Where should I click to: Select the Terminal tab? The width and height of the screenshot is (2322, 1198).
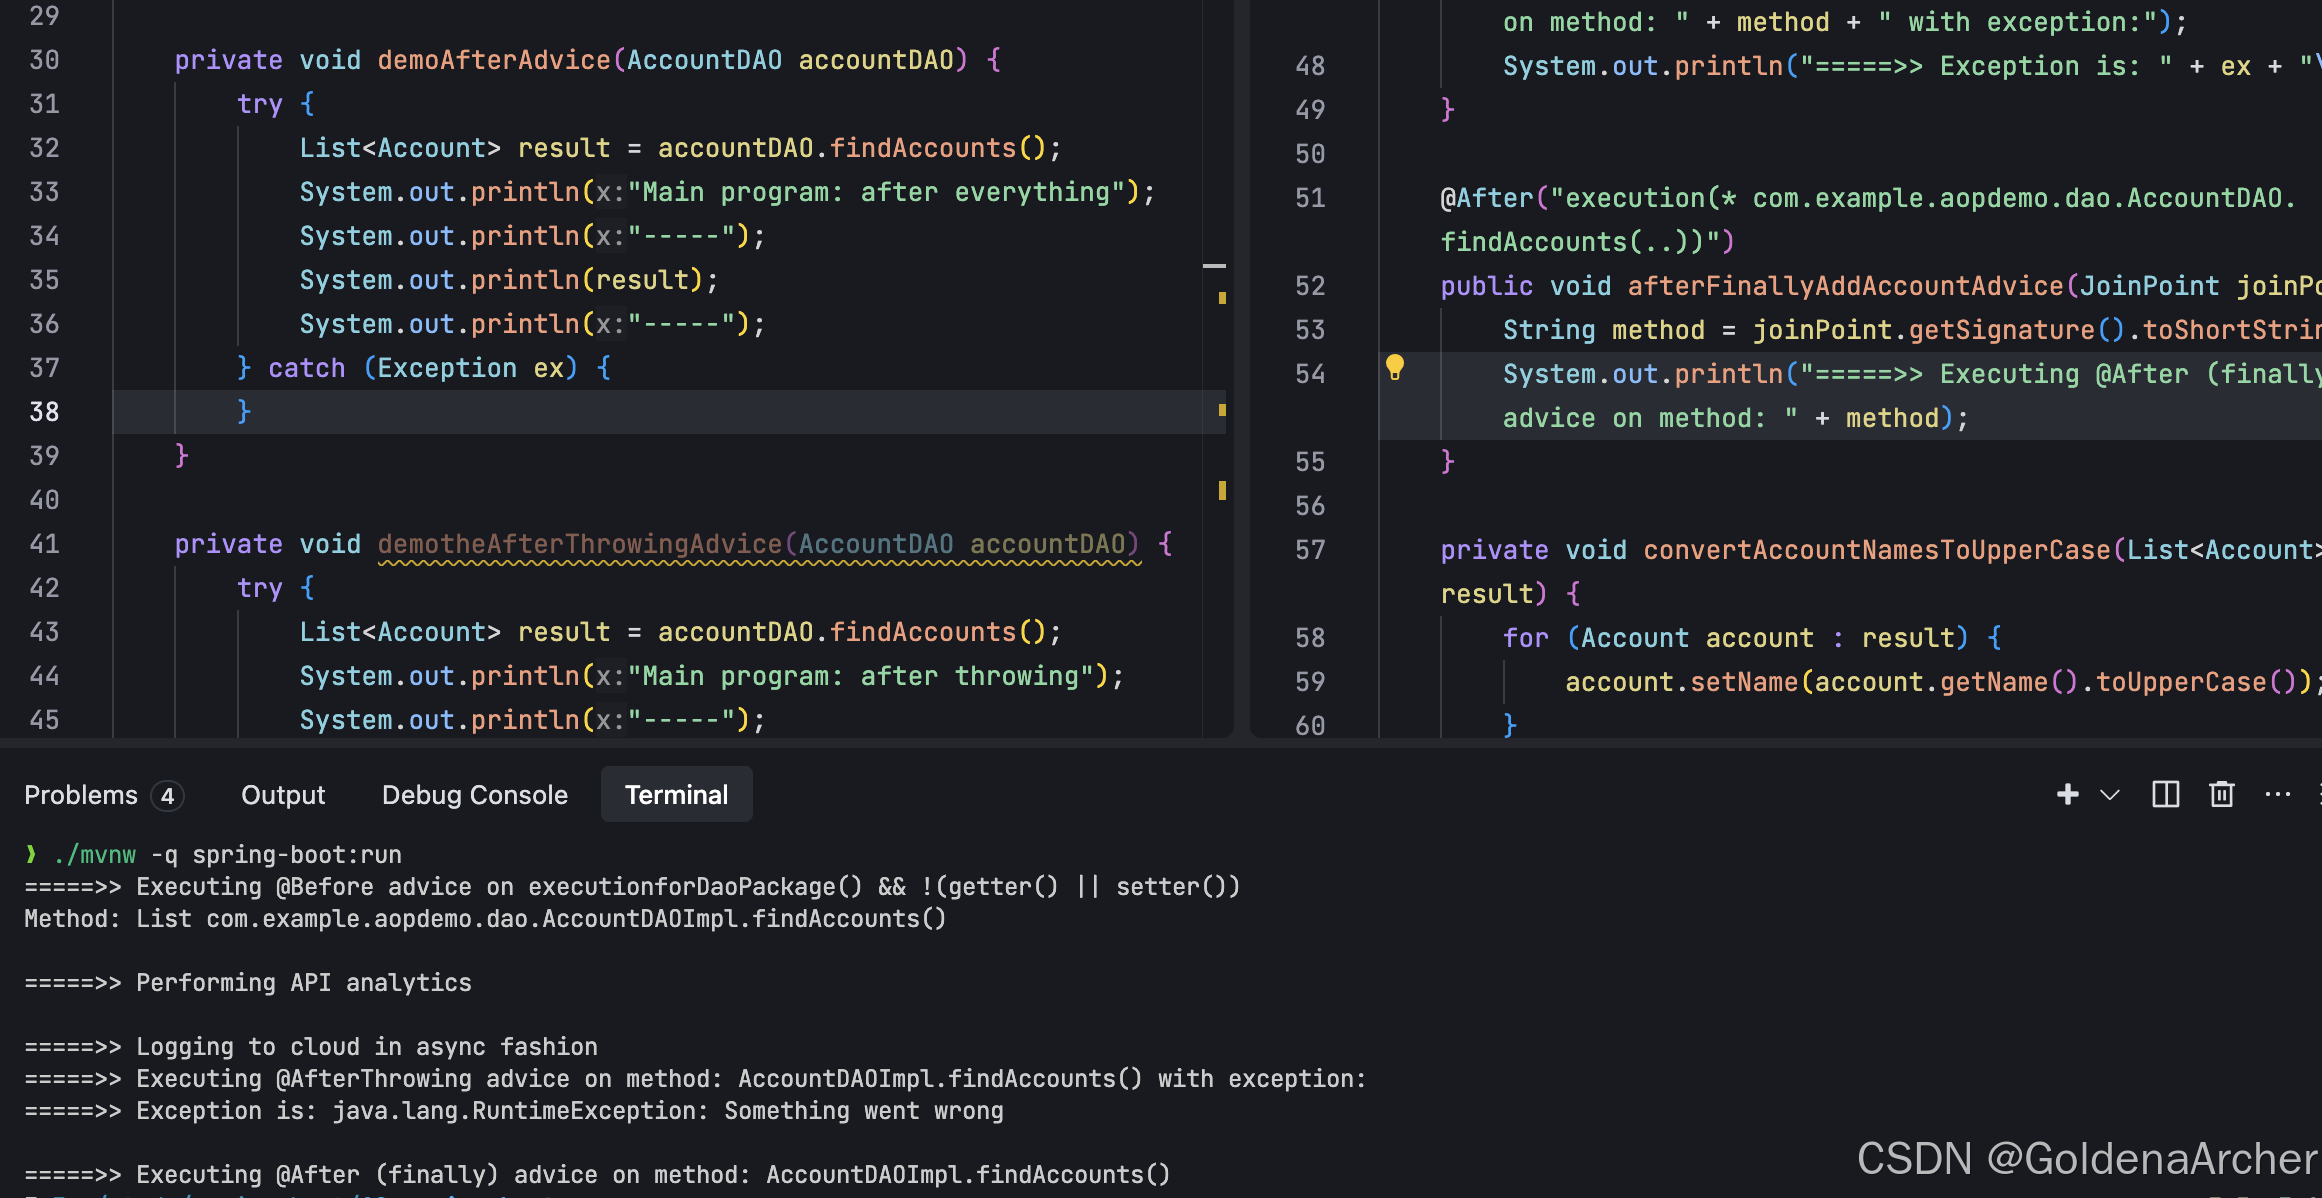pyautogui.click(x=676, y=795)
